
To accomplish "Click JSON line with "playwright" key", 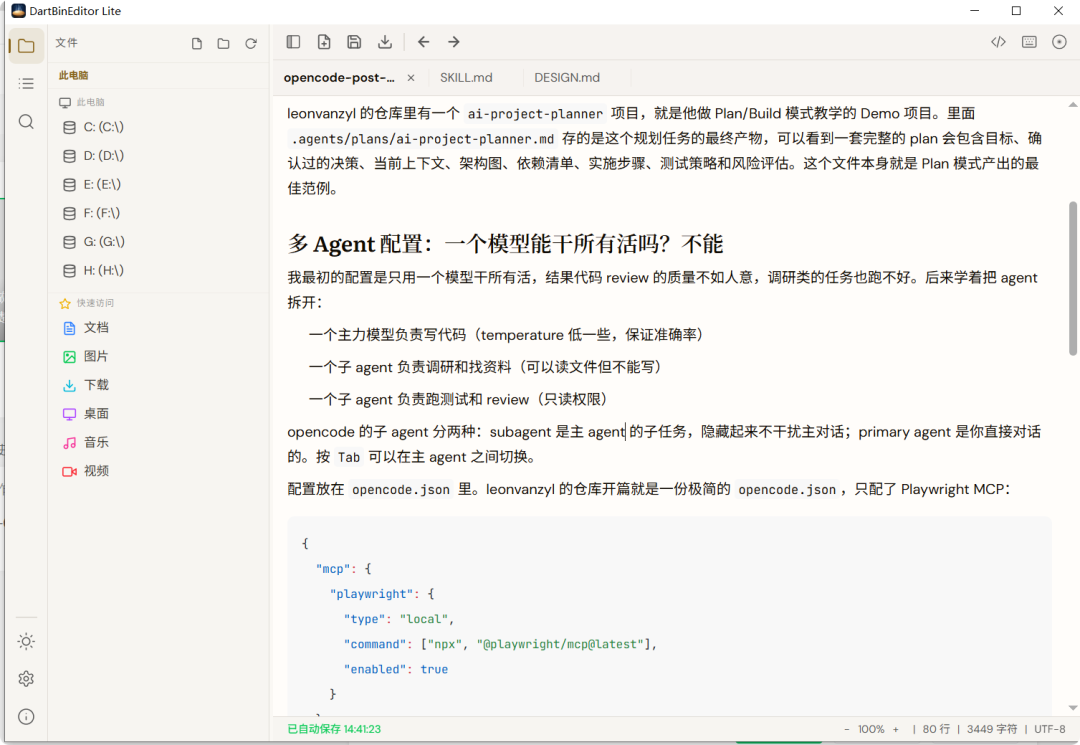I will [x=382, y=594].
